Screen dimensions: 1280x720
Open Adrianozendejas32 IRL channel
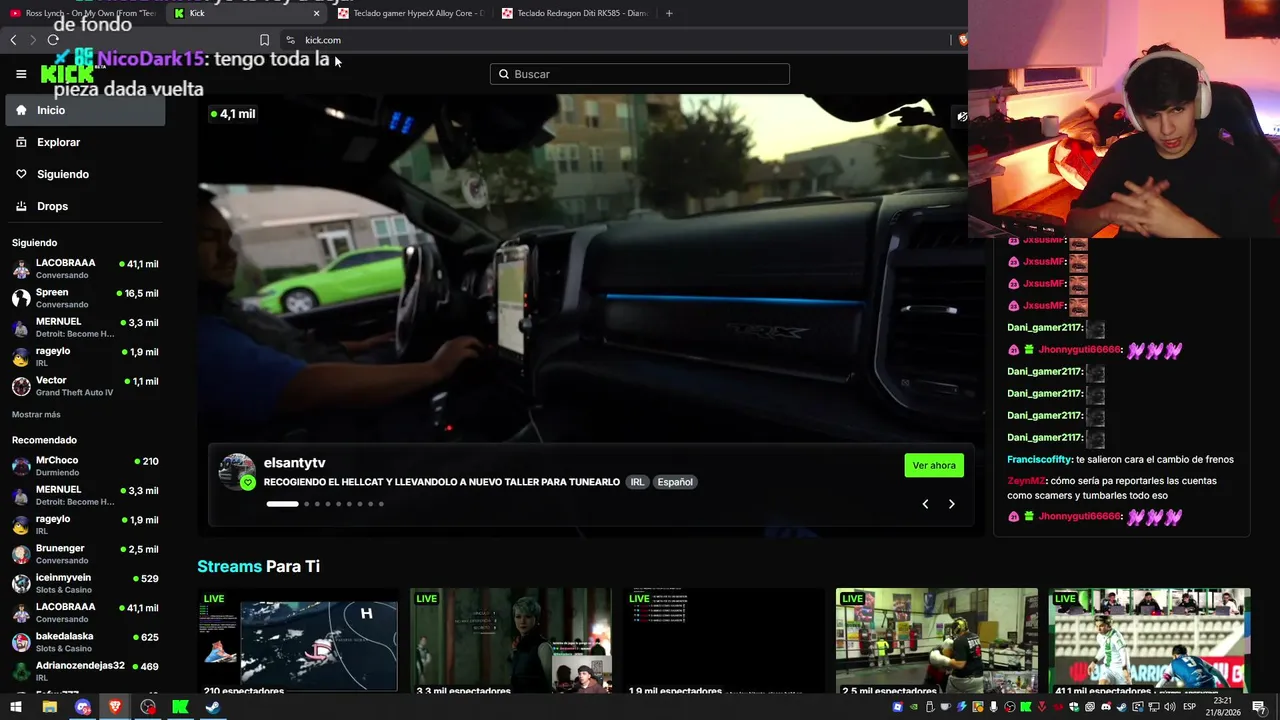click(x=85, y=671)
